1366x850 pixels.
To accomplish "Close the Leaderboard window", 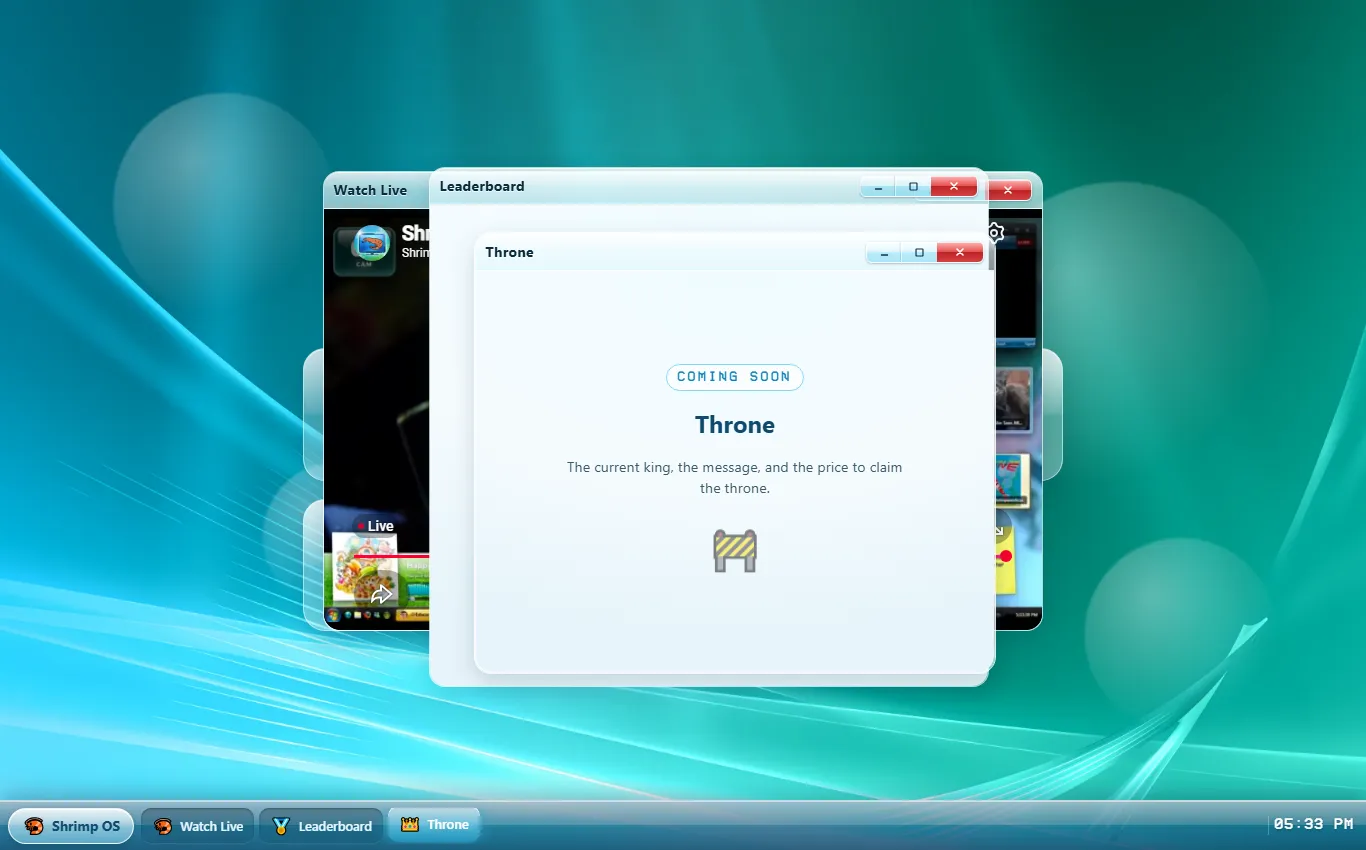I will [x=954, y=187].
